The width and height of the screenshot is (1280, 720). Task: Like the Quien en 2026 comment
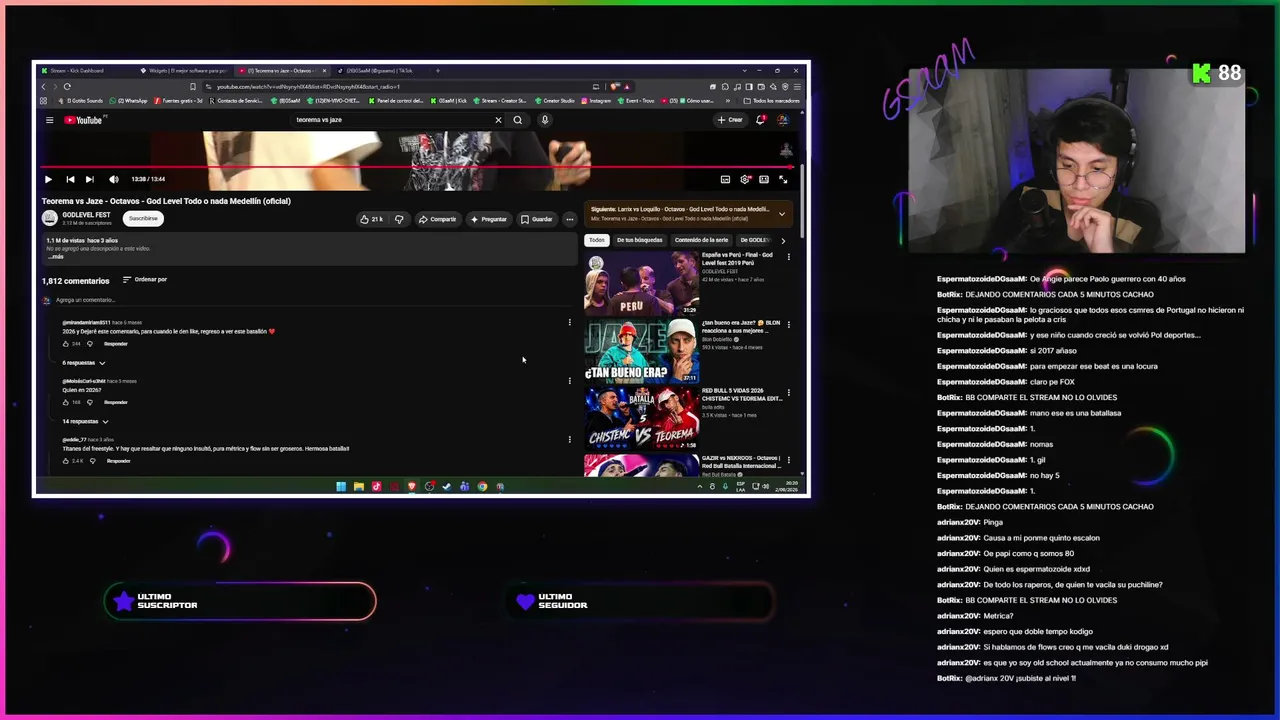click(x=66, y=402)
